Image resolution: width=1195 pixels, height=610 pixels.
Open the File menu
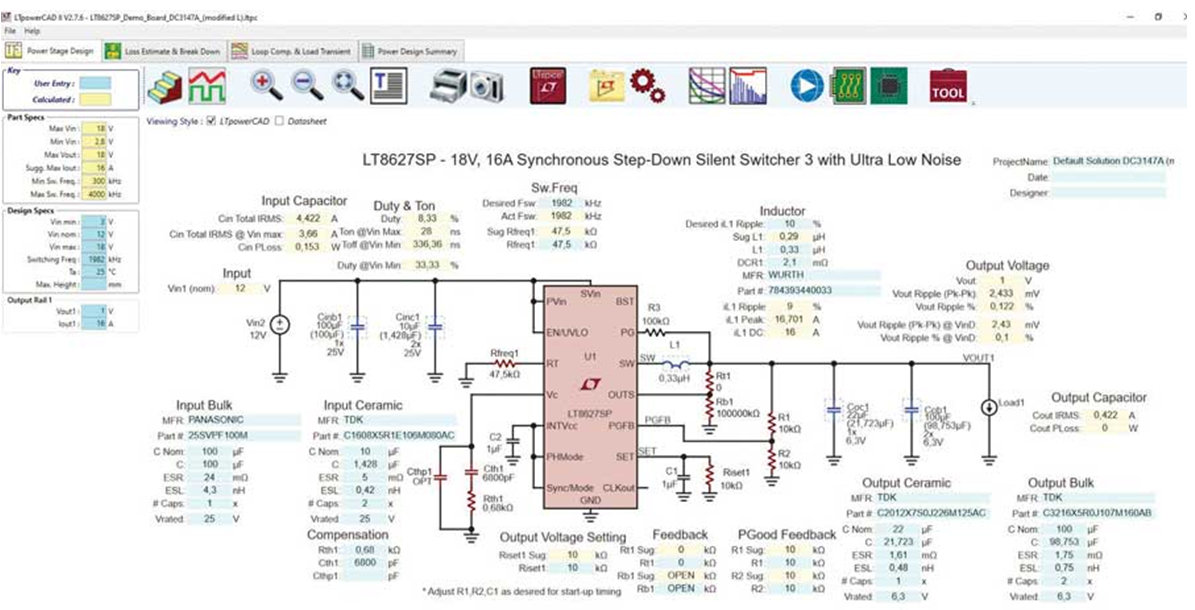[10, 32]
